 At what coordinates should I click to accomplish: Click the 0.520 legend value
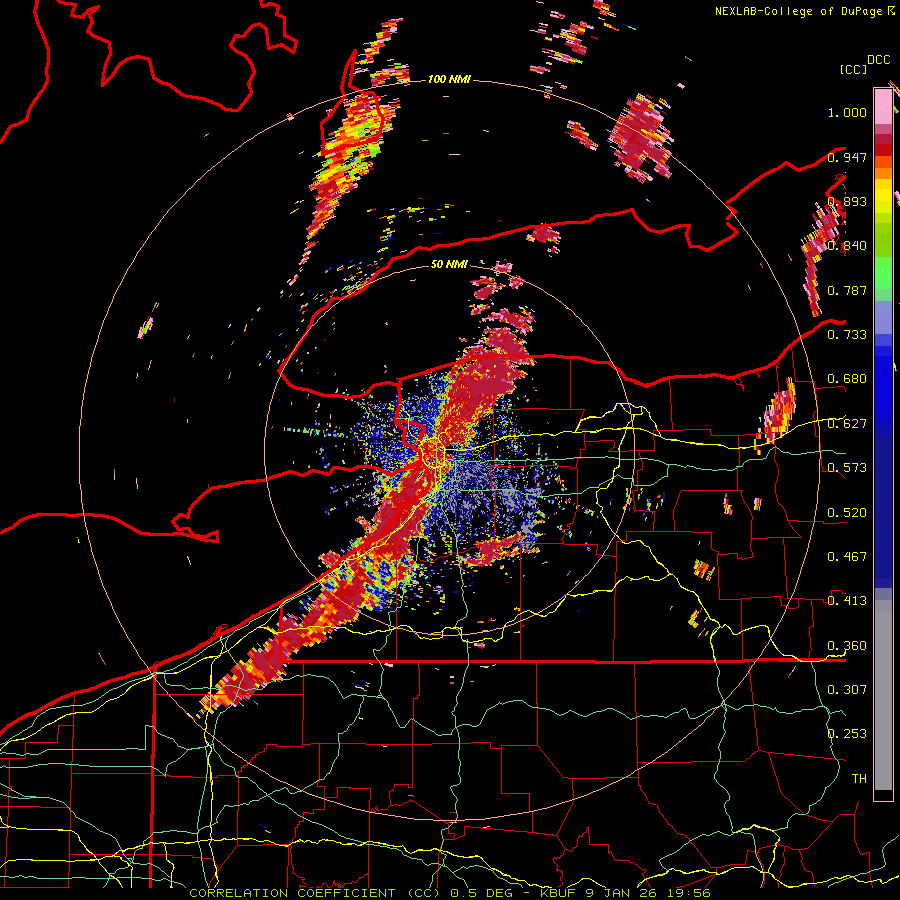coord(847,513)
